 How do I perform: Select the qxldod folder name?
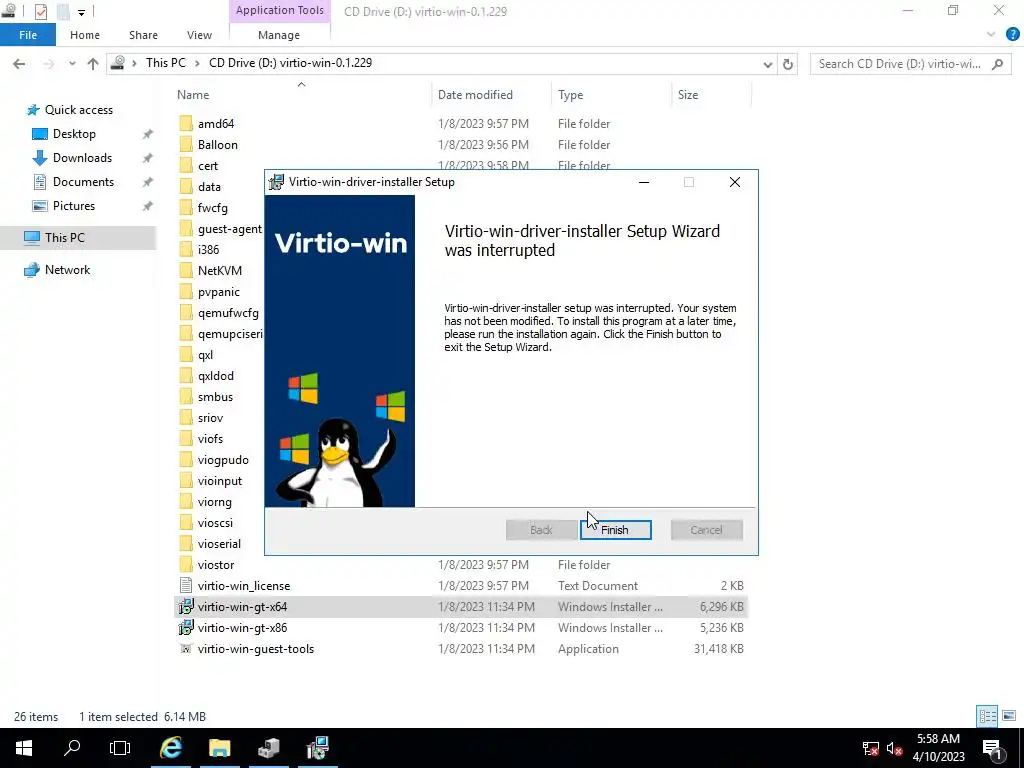tap(216, 376)
